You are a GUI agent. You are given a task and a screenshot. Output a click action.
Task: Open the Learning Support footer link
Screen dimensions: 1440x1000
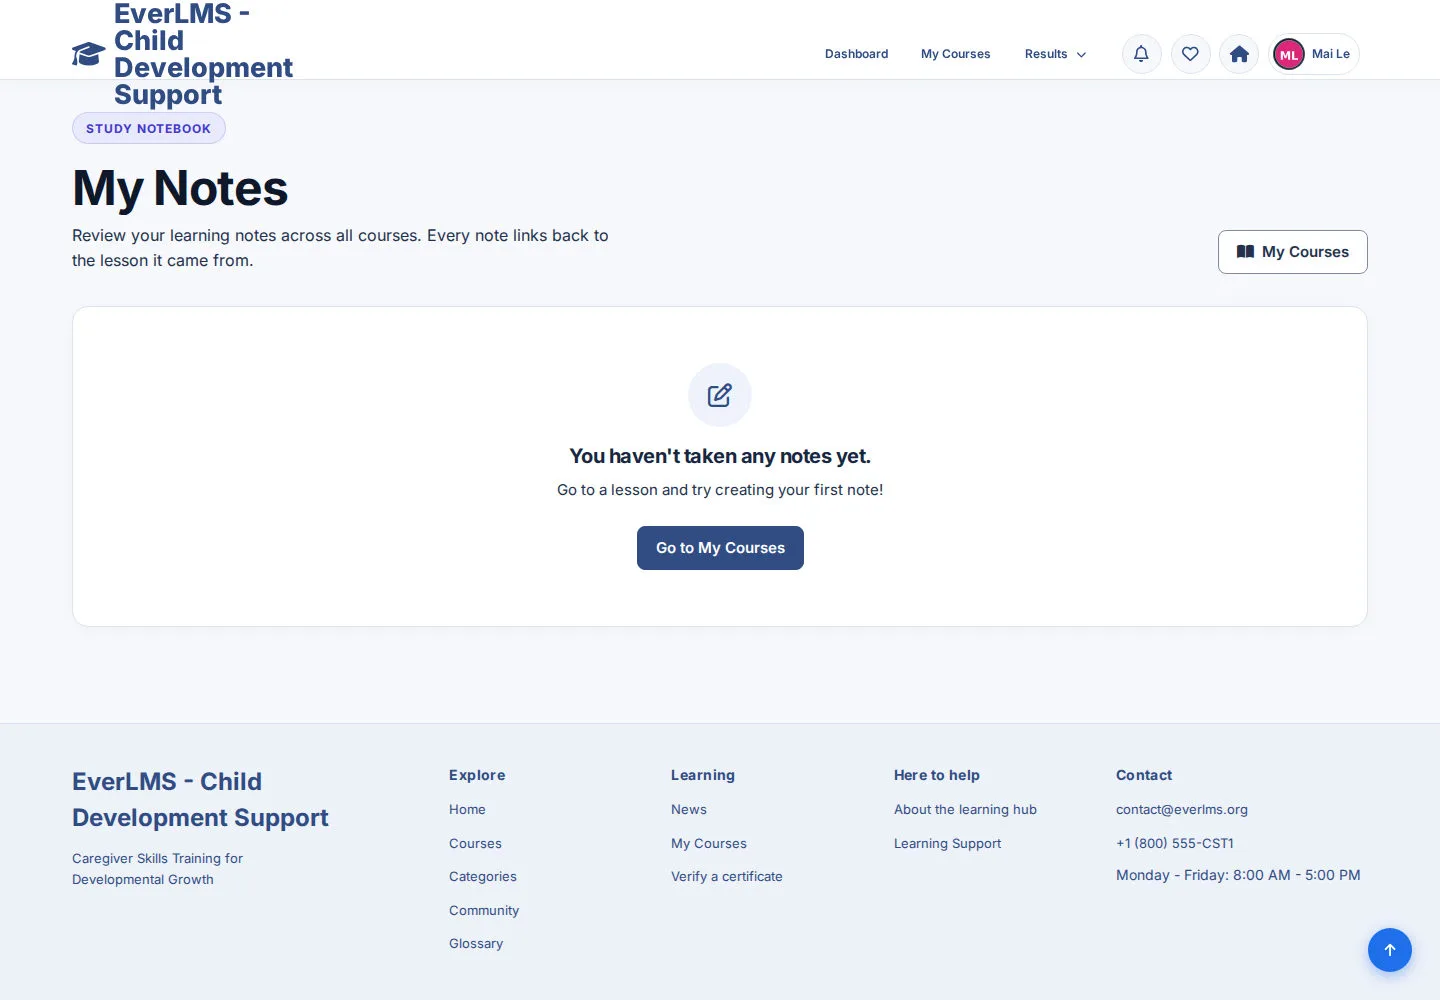pyautogui.click(x=947, y=843)
